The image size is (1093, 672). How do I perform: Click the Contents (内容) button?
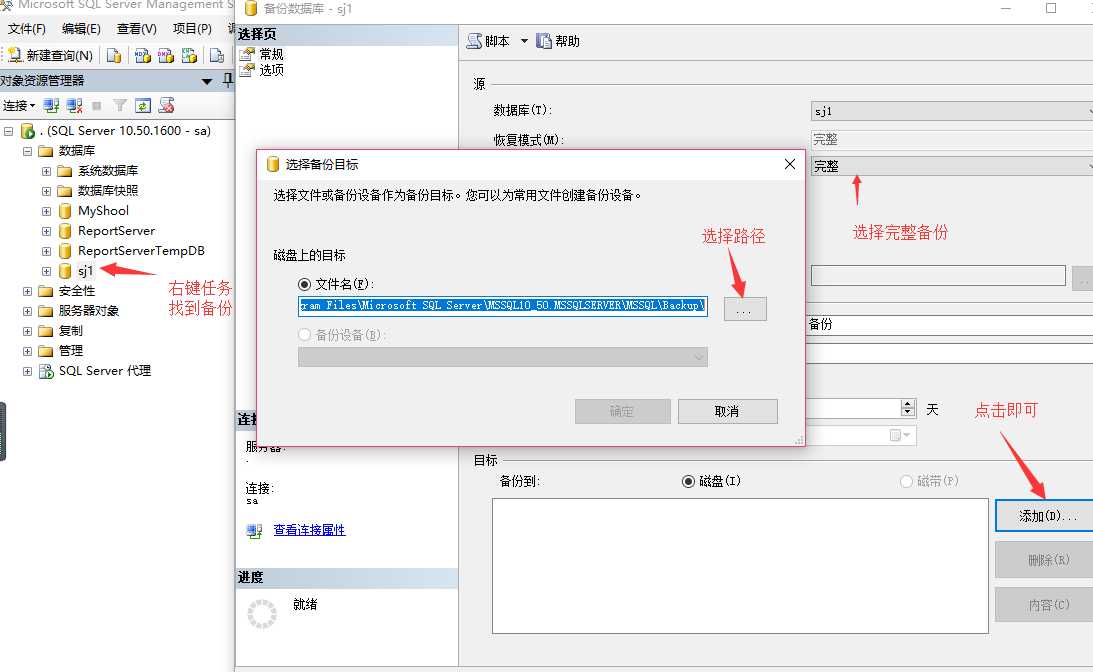[1044, 604]
